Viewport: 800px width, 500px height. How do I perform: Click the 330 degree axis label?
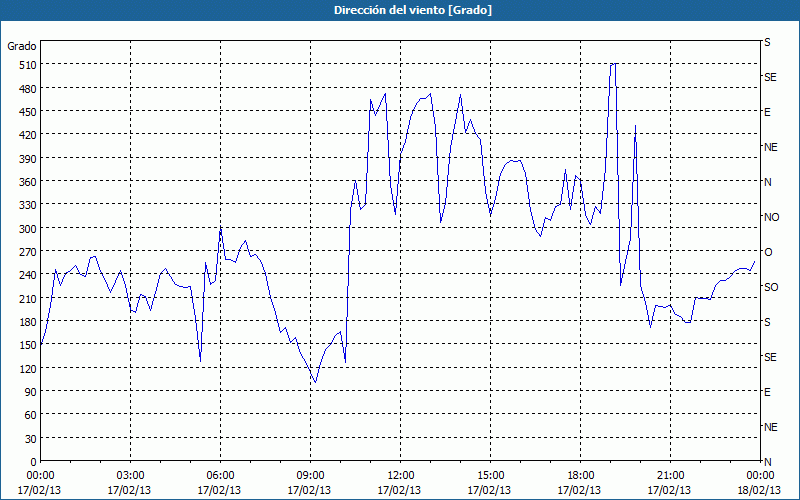(28, 205)
